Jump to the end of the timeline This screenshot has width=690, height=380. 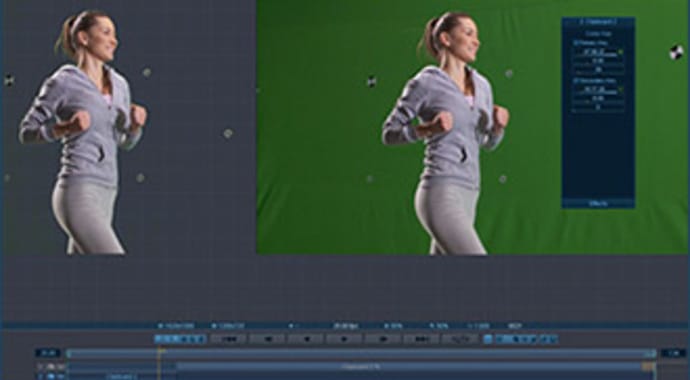[x=421, y=339]
